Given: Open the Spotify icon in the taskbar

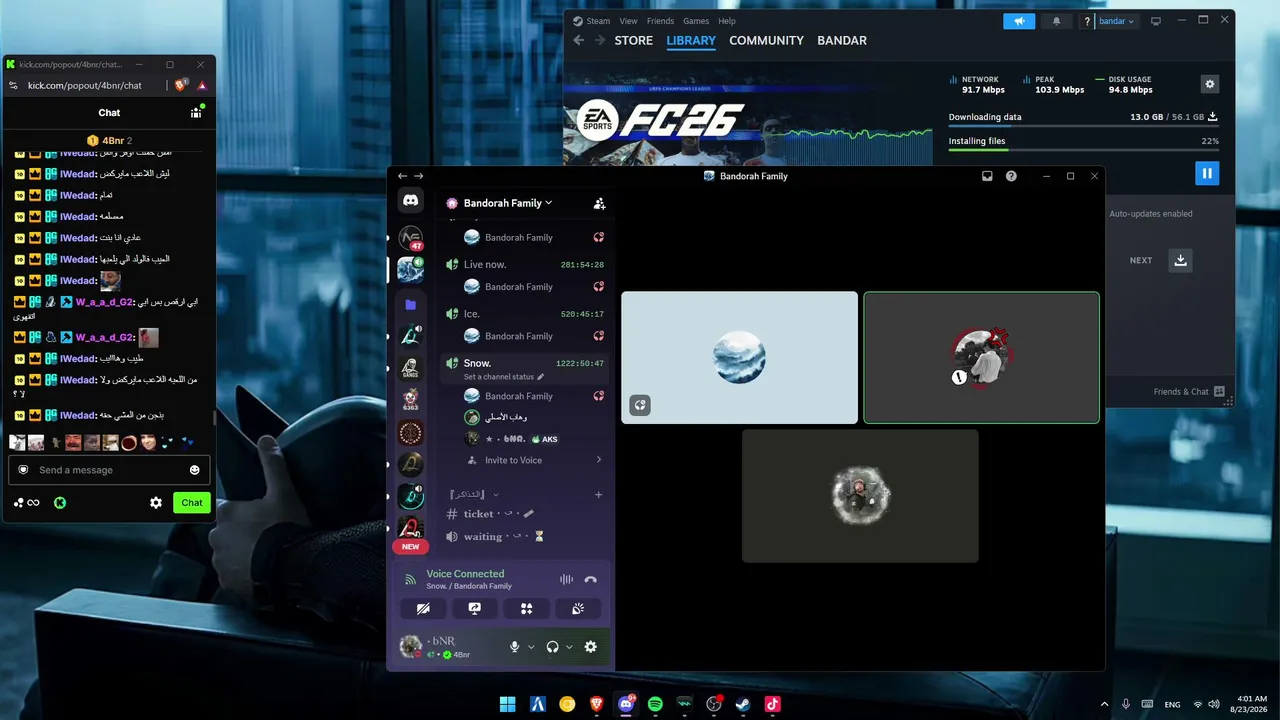Looking at the screenshot, I should 655,704.
